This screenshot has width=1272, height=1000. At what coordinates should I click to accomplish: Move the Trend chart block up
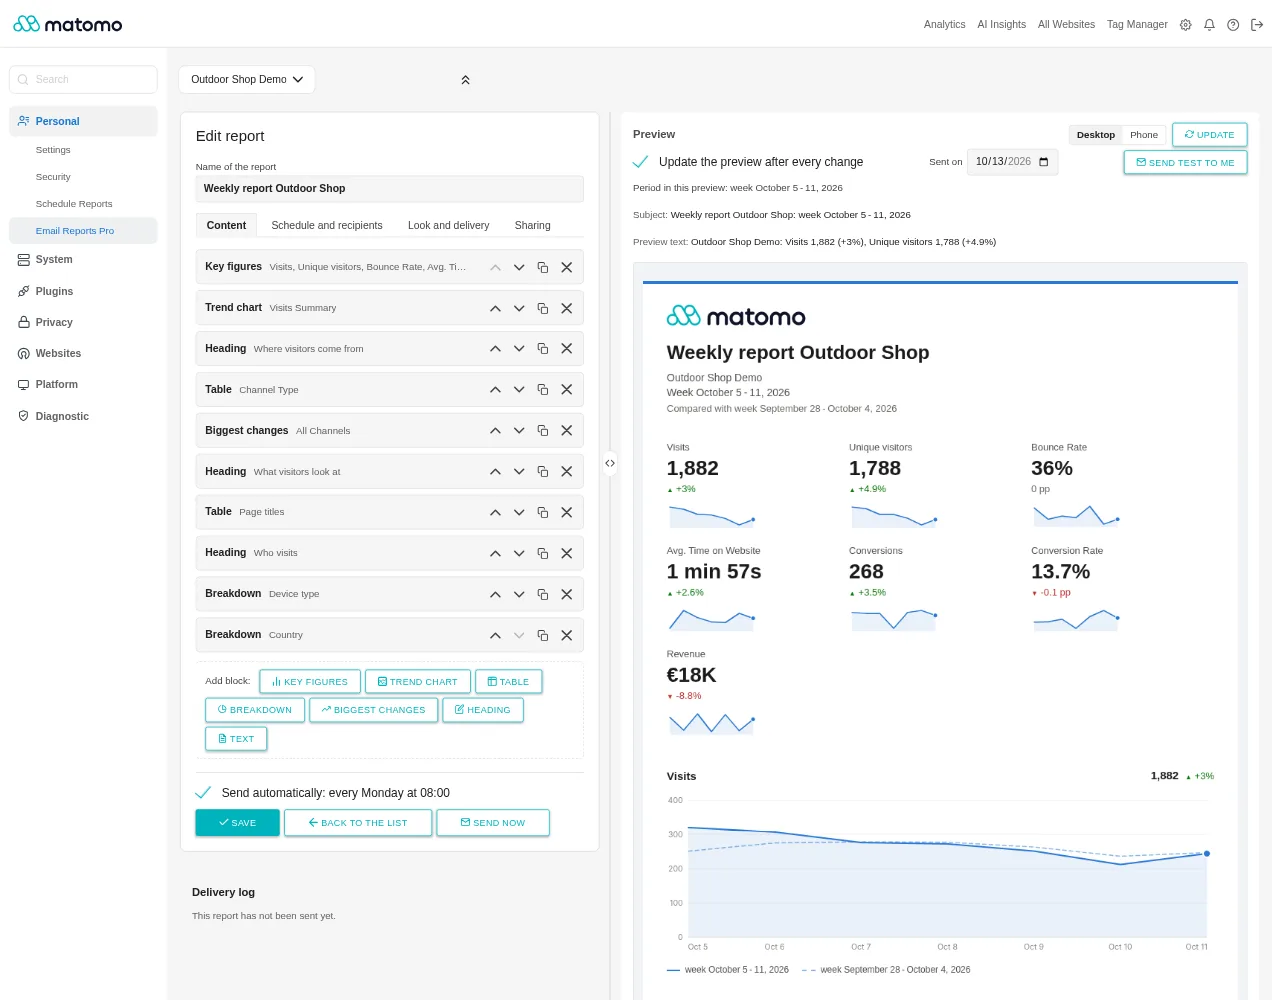pyautogui.click(x=495, y=308)
